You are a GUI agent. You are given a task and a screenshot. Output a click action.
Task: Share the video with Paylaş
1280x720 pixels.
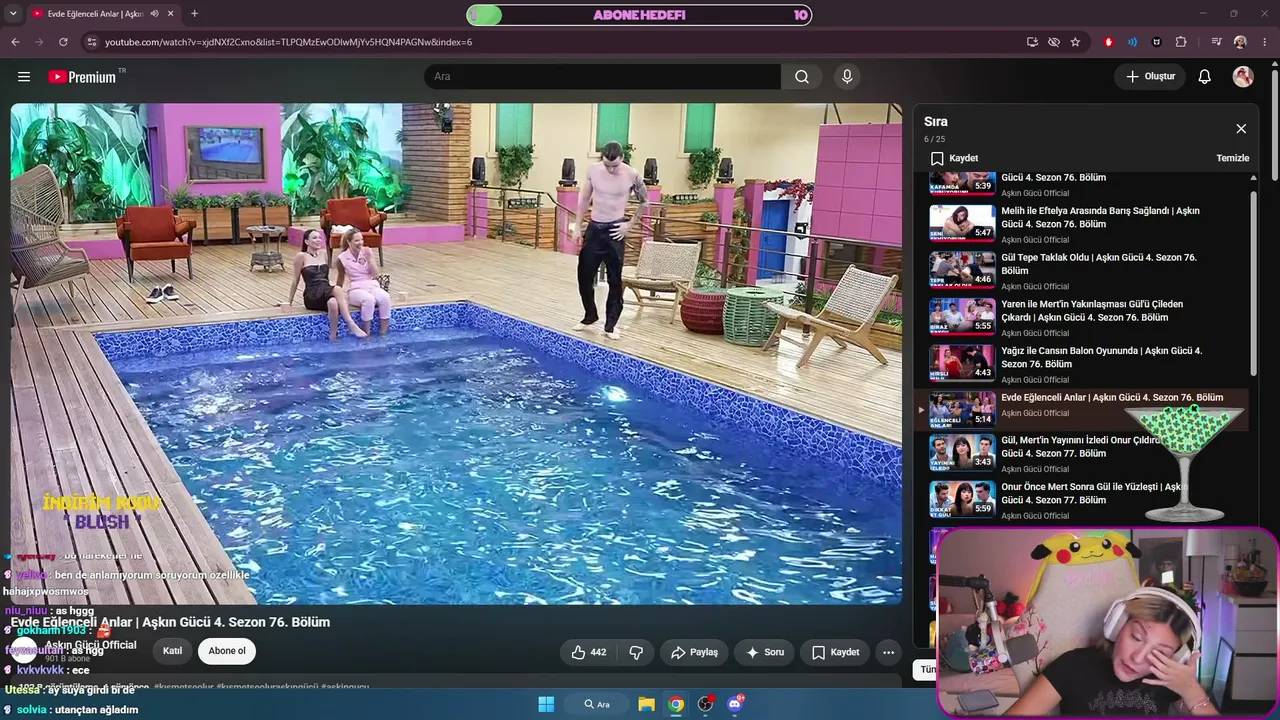coord(694,652)
